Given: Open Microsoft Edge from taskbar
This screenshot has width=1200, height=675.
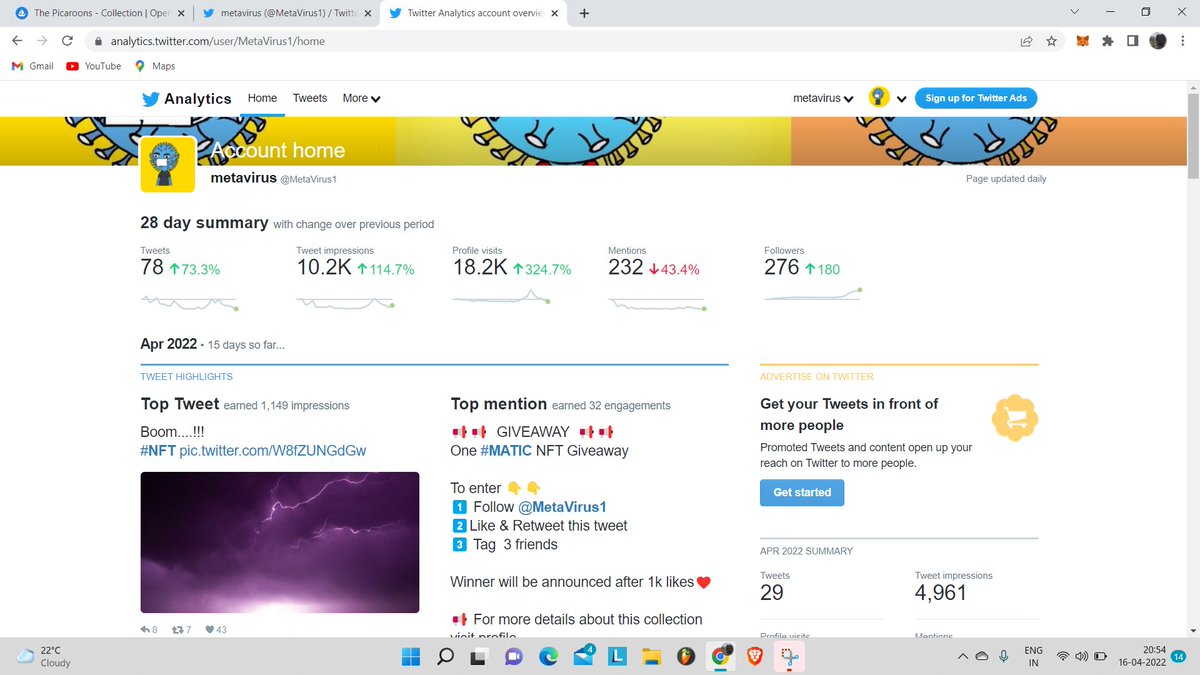Looking at the screenshot, I should point(549,657).
